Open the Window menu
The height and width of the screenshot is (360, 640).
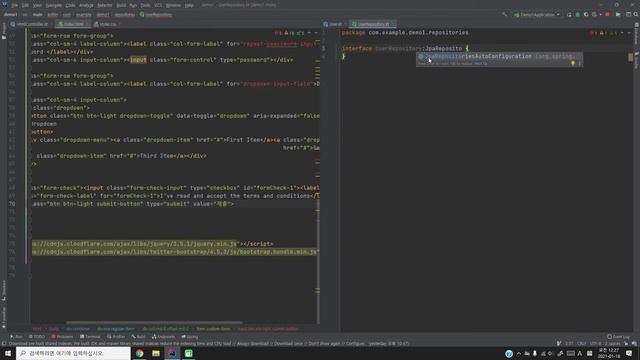[x=173, y=5]
